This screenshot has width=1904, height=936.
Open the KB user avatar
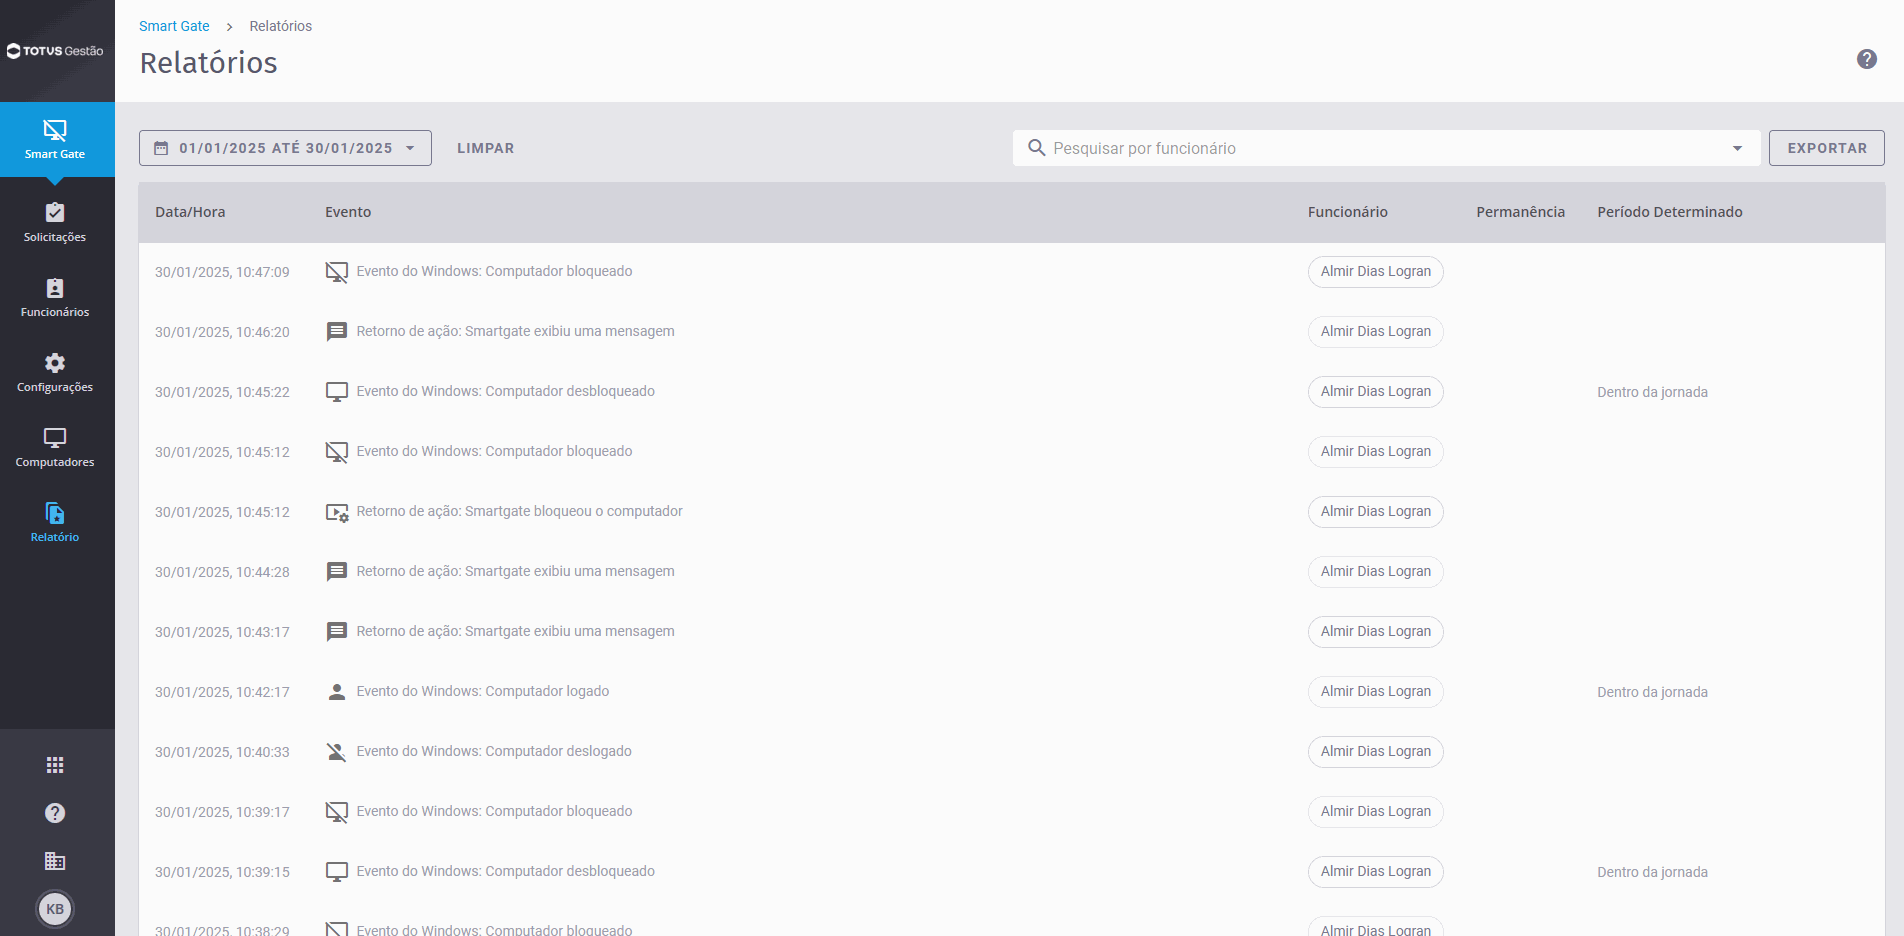[x=55, y=909]
